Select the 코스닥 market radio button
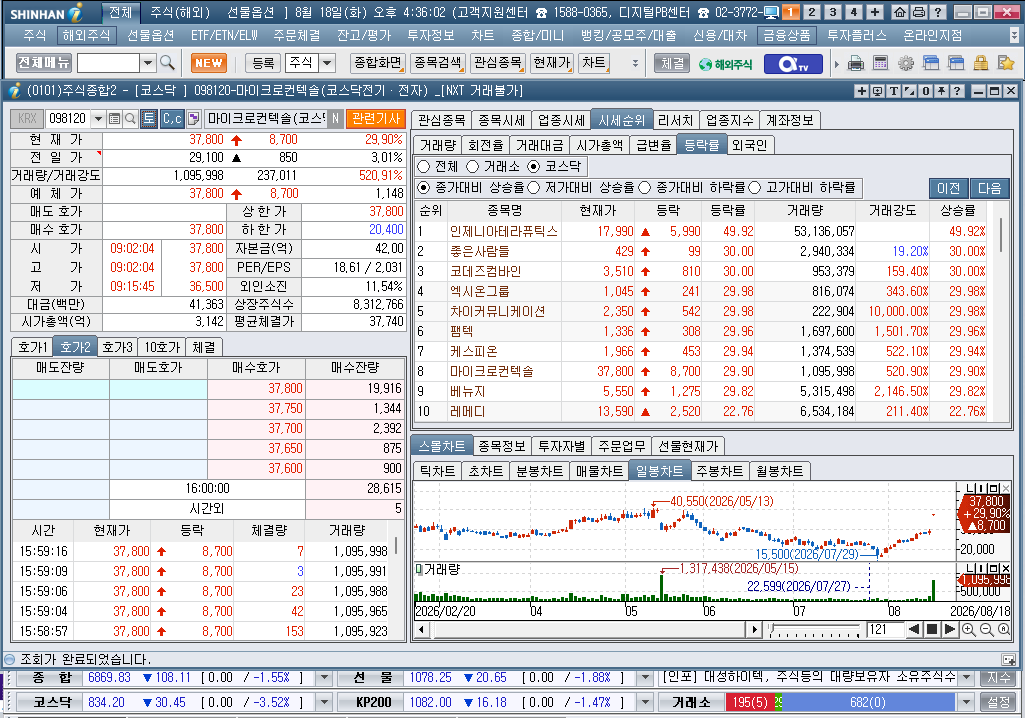This screenshot has width=1025, height=718. click(533, 166)
